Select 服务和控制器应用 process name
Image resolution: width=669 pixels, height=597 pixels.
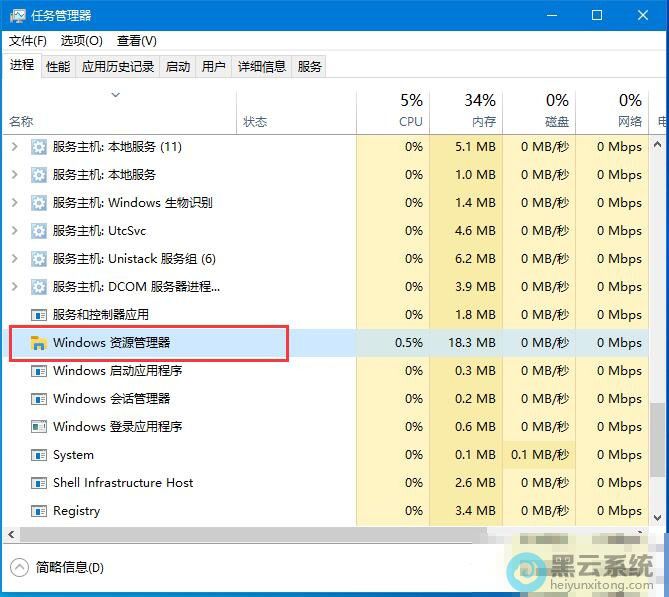pyautogui.click(x=101, y=315)
